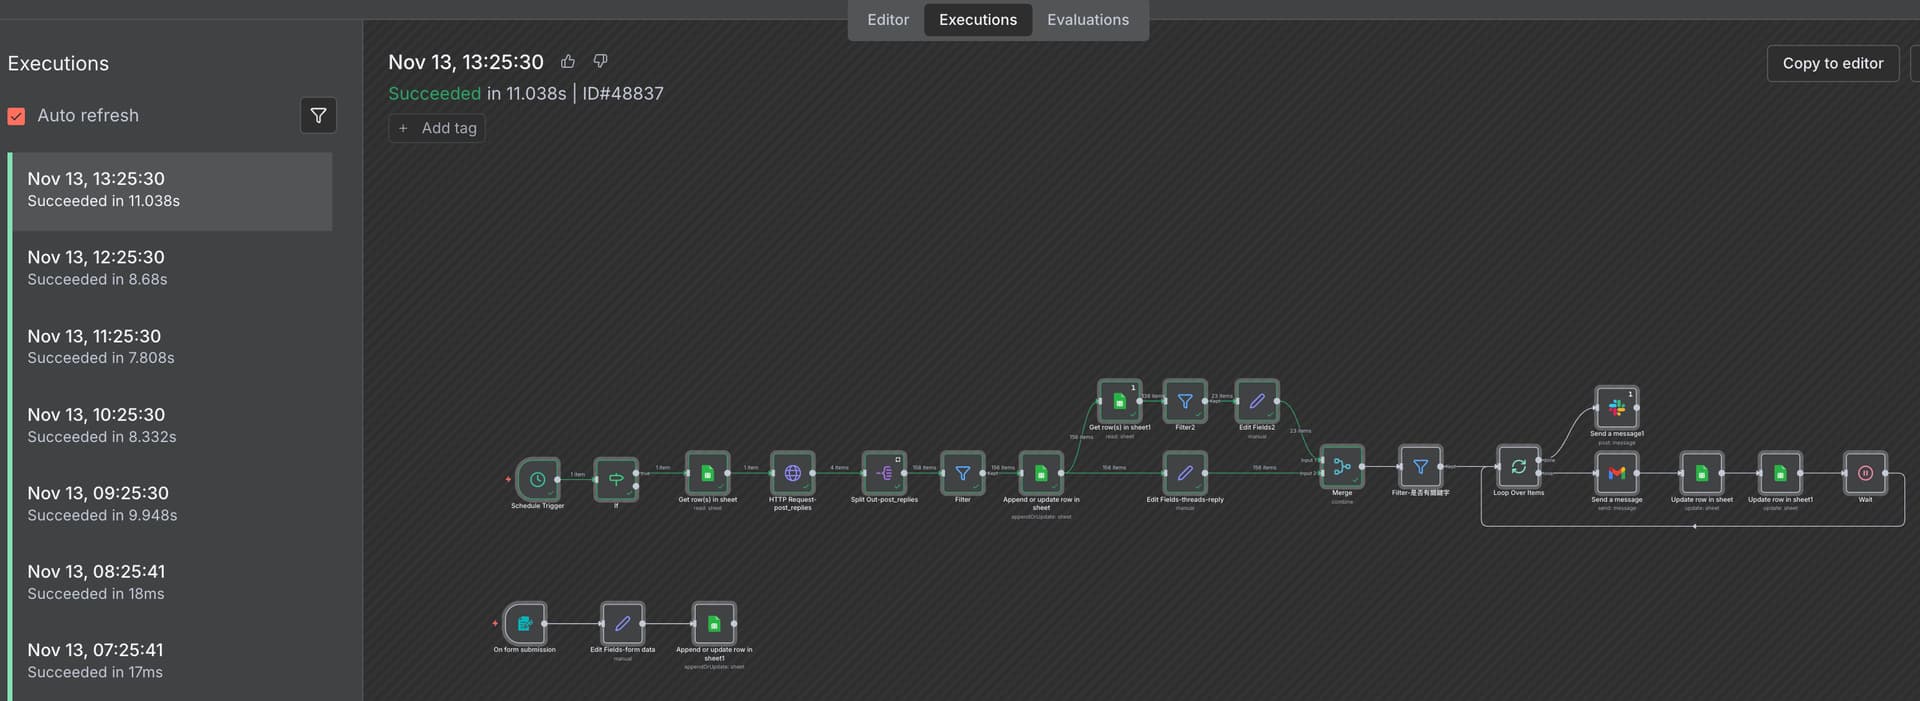Select the Filter-是否有關鍵字 node

pyautogui.click(x=1420, y=466)
